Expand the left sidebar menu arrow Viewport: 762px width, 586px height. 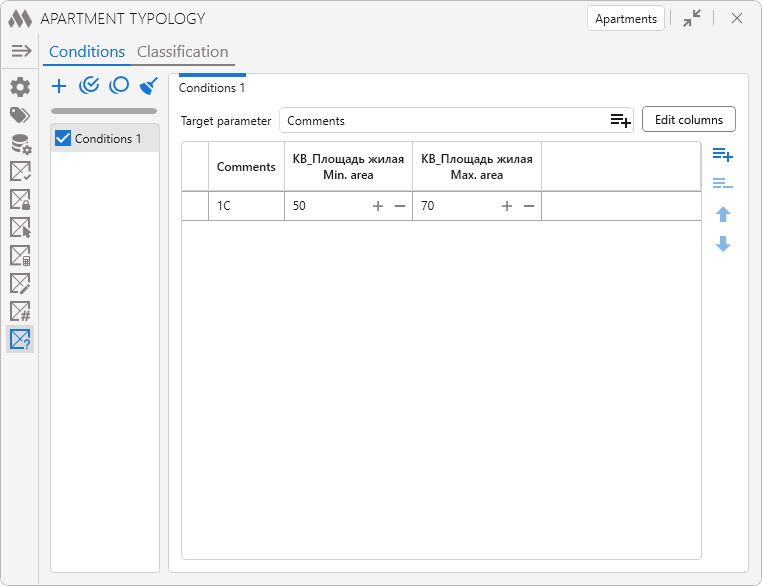tap(21, 51)
